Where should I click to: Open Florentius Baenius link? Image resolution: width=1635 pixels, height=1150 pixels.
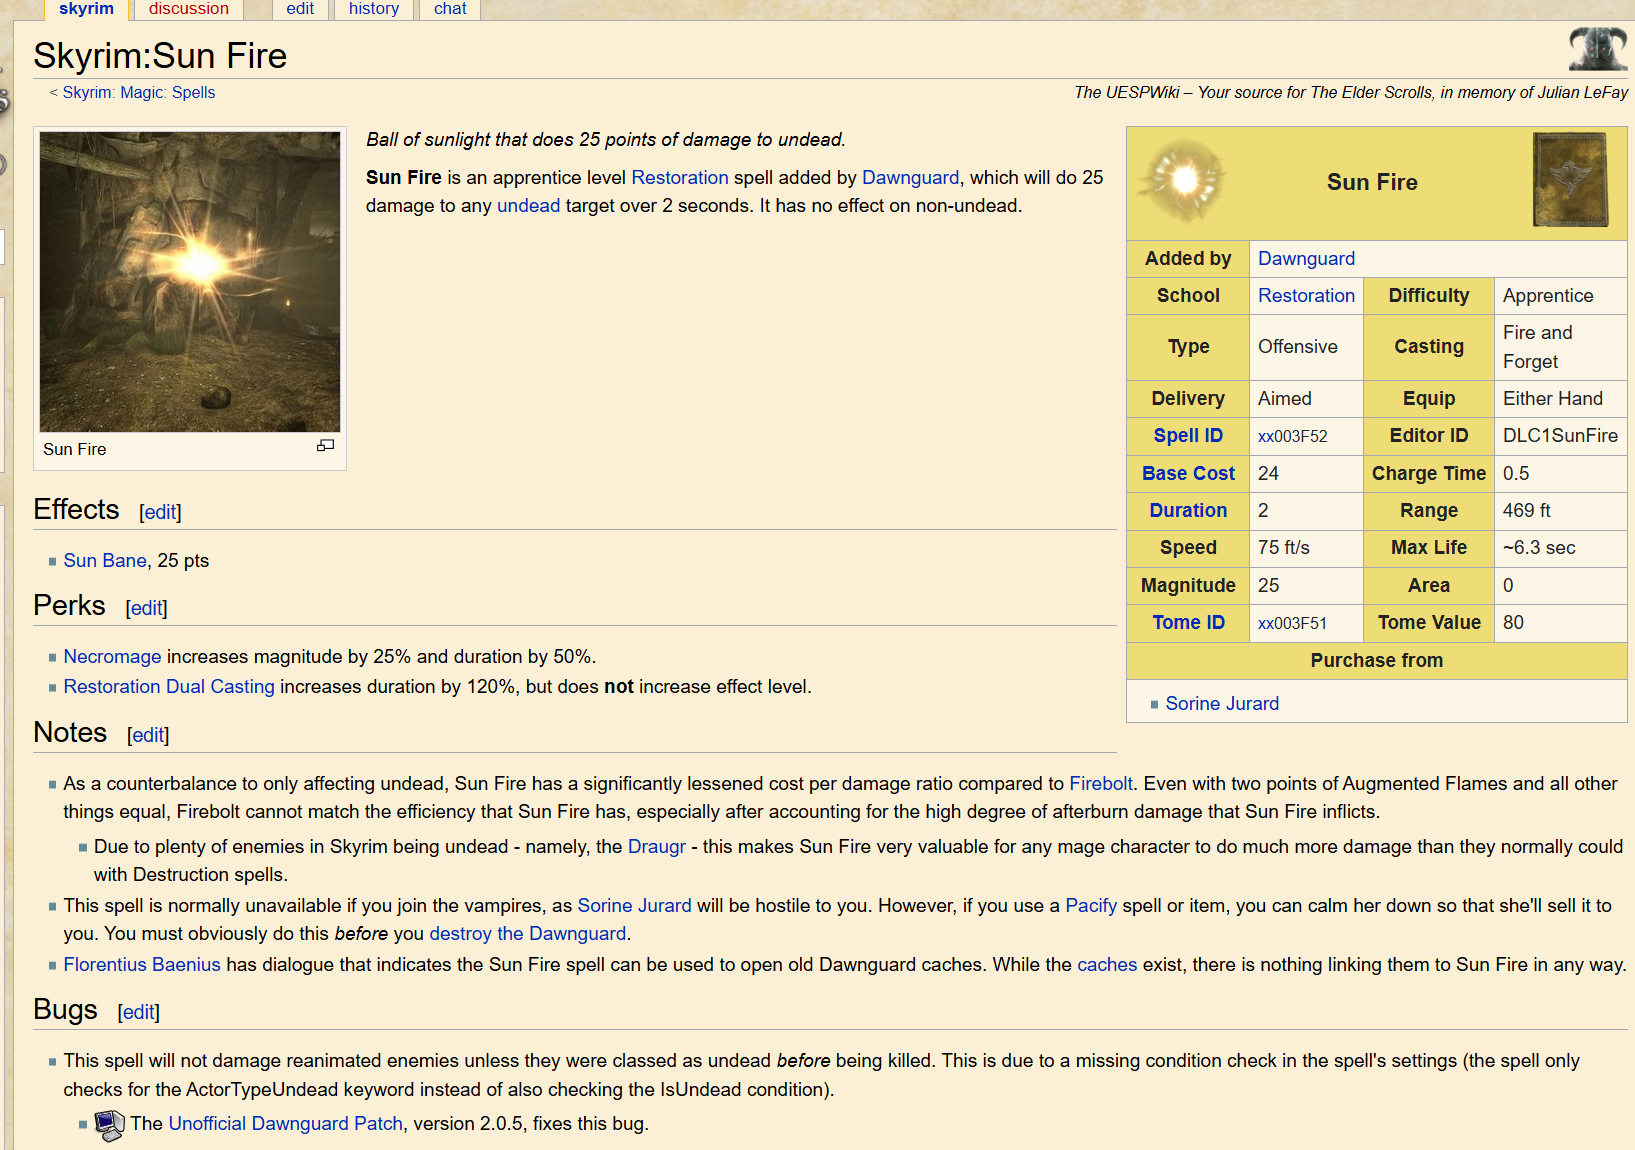142,965
